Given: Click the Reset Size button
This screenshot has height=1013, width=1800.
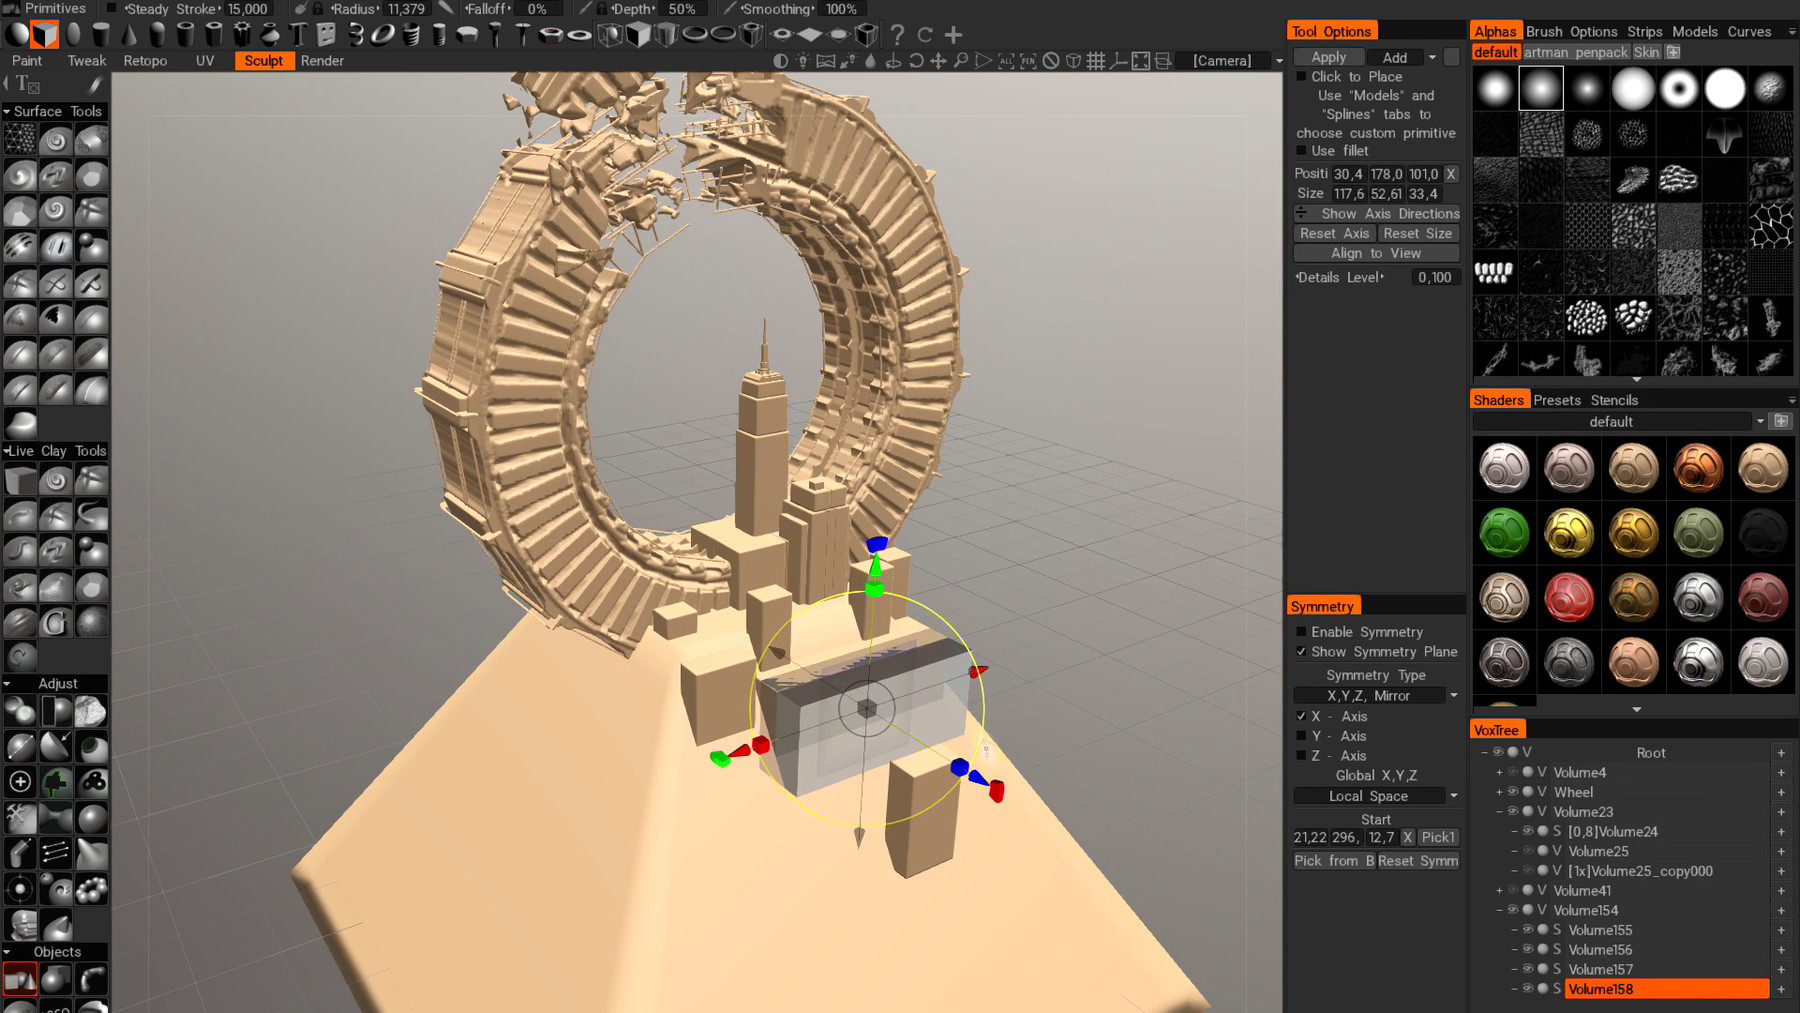Looking at the screenshot, I should pos(1418,233).
